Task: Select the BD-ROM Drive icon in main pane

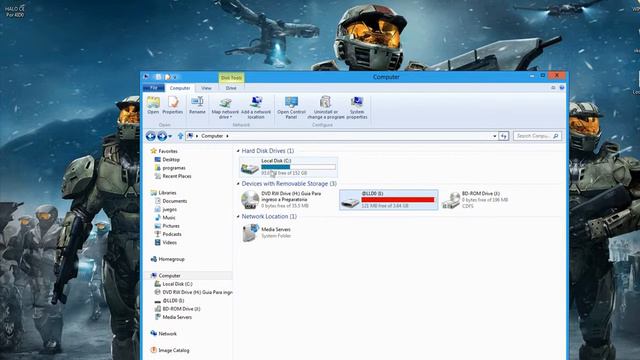Action: (x=451, y=200)
